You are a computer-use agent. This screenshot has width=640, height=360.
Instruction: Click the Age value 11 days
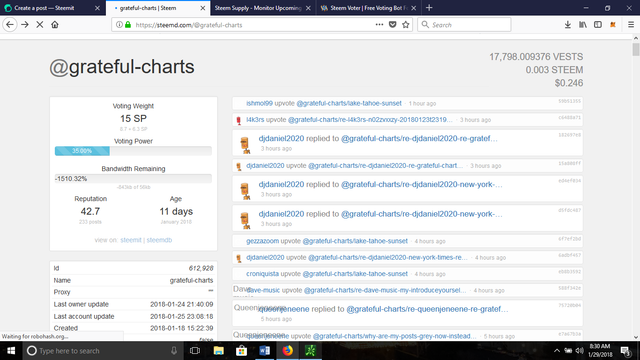176,211
